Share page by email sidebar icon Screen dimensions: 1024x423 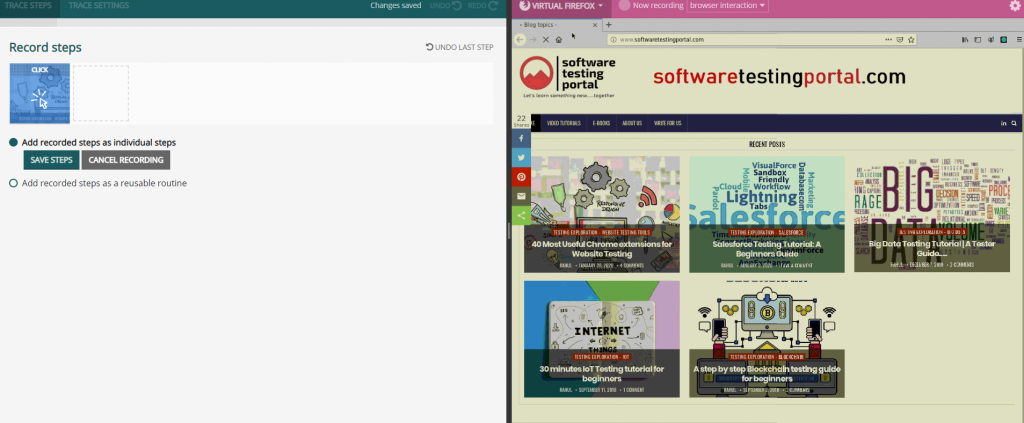521,196
